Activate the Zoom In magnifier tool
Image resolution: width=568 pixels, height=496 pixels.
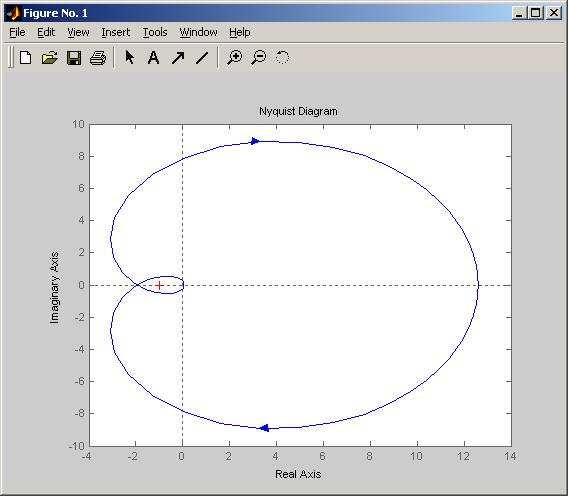[235, 58]
